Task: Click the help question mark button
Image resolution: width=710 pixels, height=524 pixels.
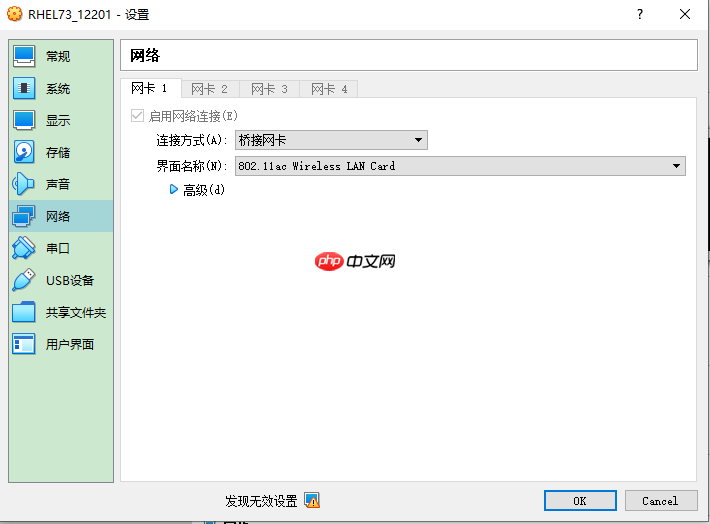Action: [640, 14]
